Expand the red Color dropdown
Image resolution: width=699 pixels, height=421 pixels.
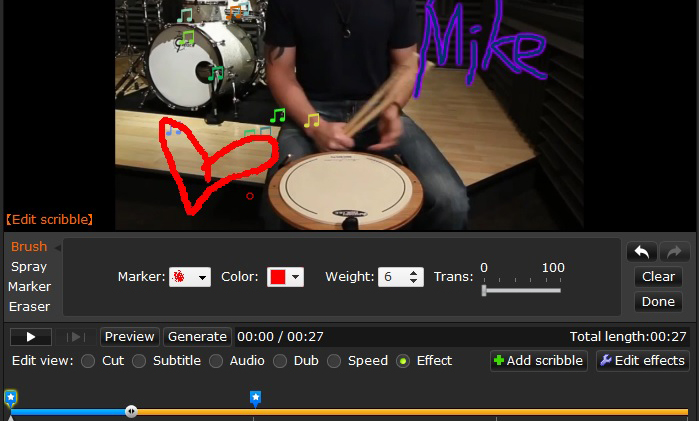(285, 277)
